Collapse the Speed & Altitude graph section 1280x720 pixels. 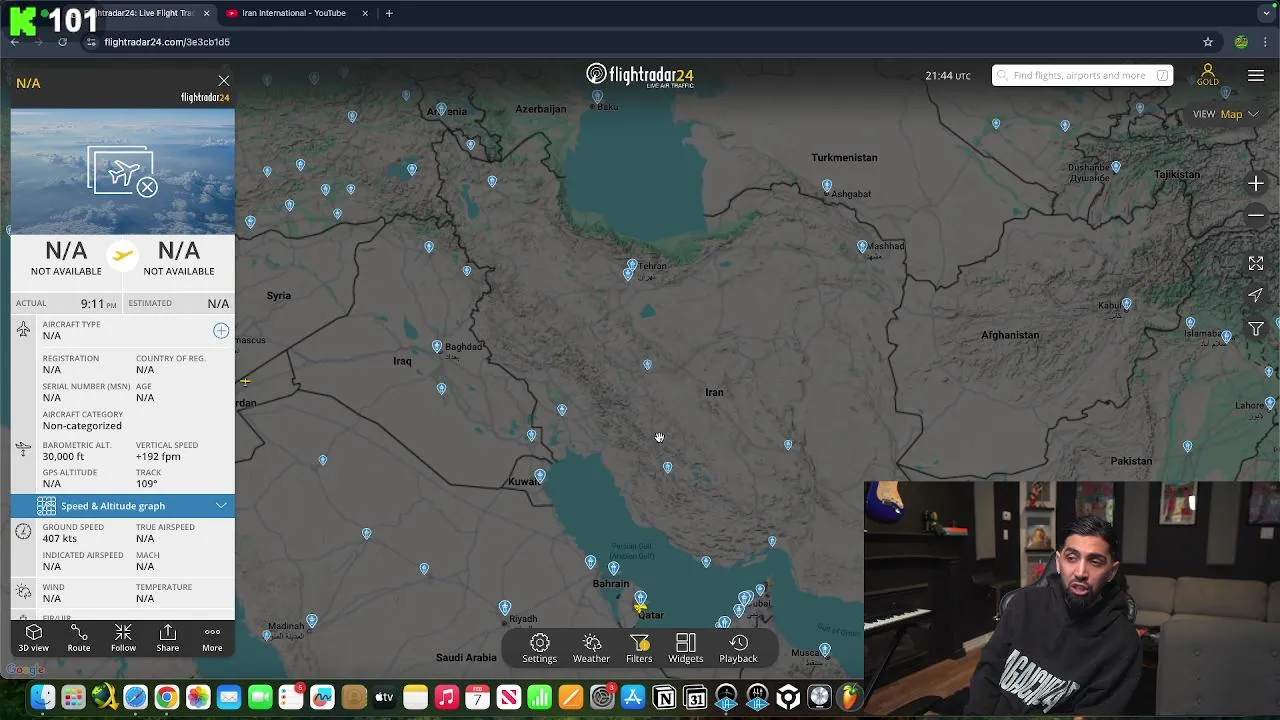click(123, 506)
